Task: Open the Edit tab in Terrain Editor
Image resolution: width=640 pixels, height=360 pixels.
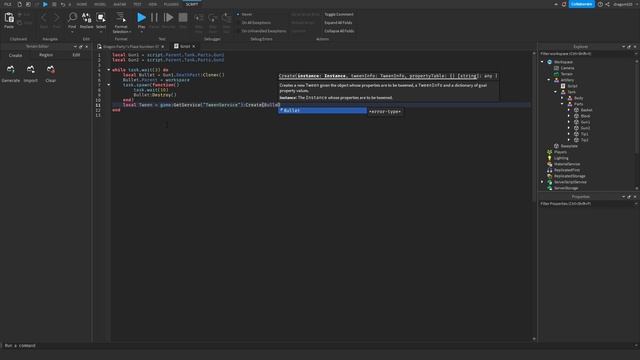Action: click(x=76, y=55)
